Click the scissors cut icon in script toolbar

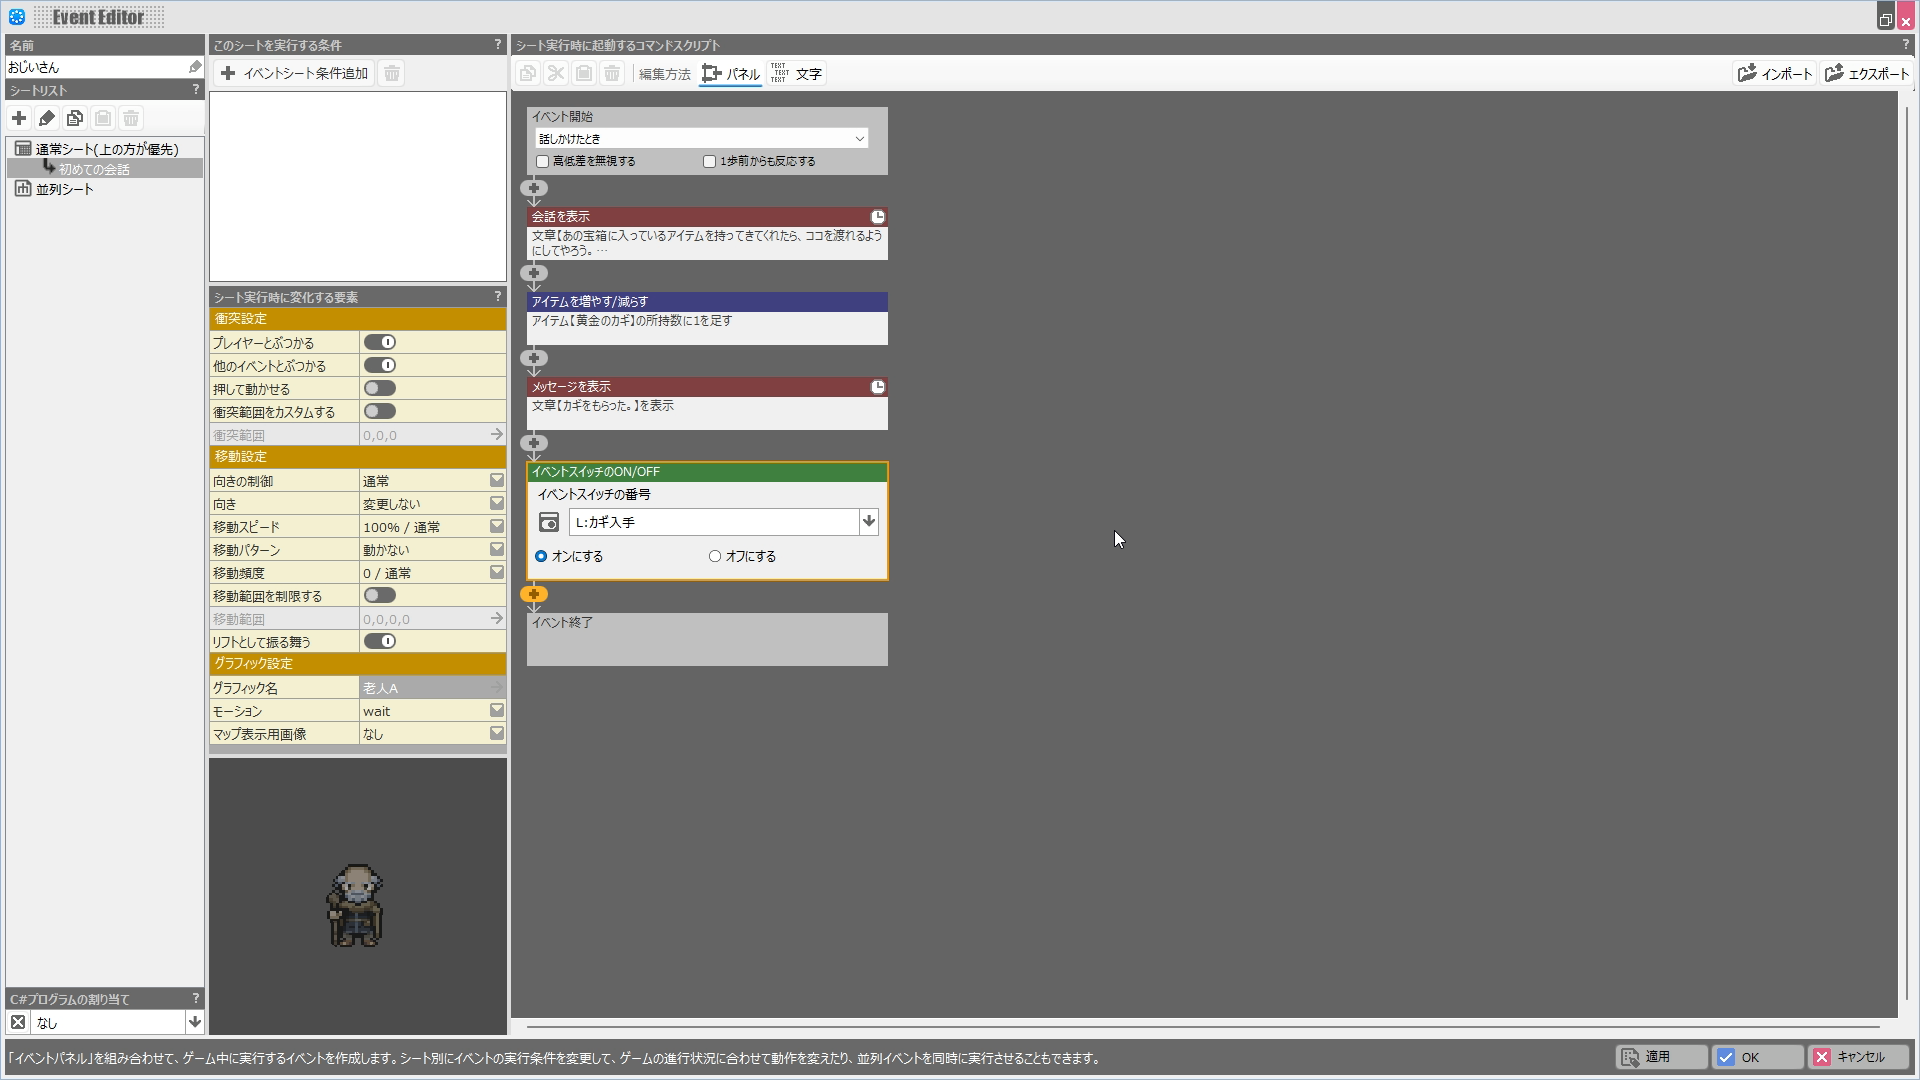pyautogui.click(x=556, y=73)
